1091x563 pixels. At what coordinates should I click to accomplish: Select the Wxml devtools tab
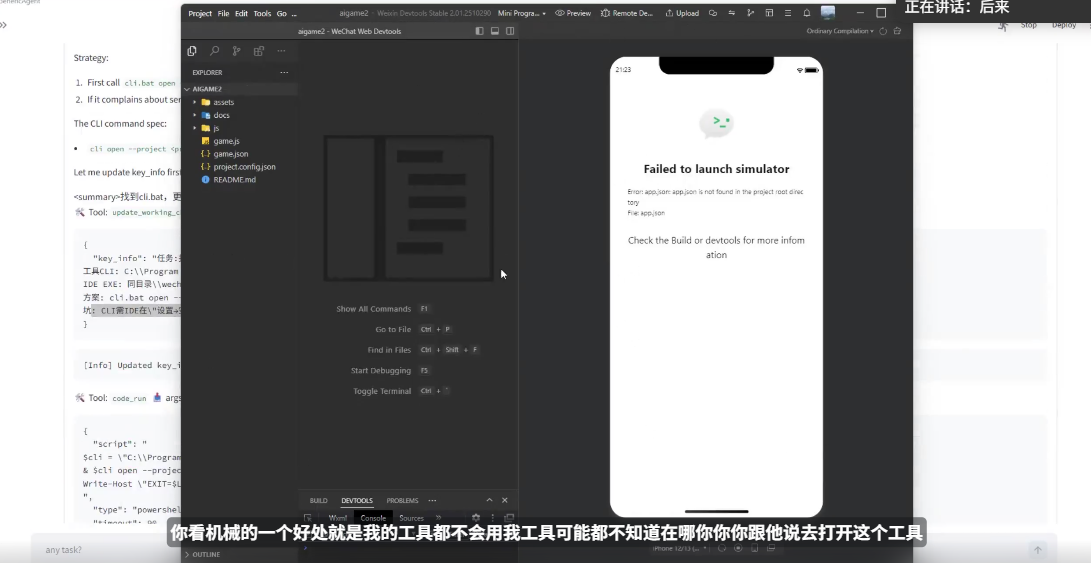click(337, 518)
